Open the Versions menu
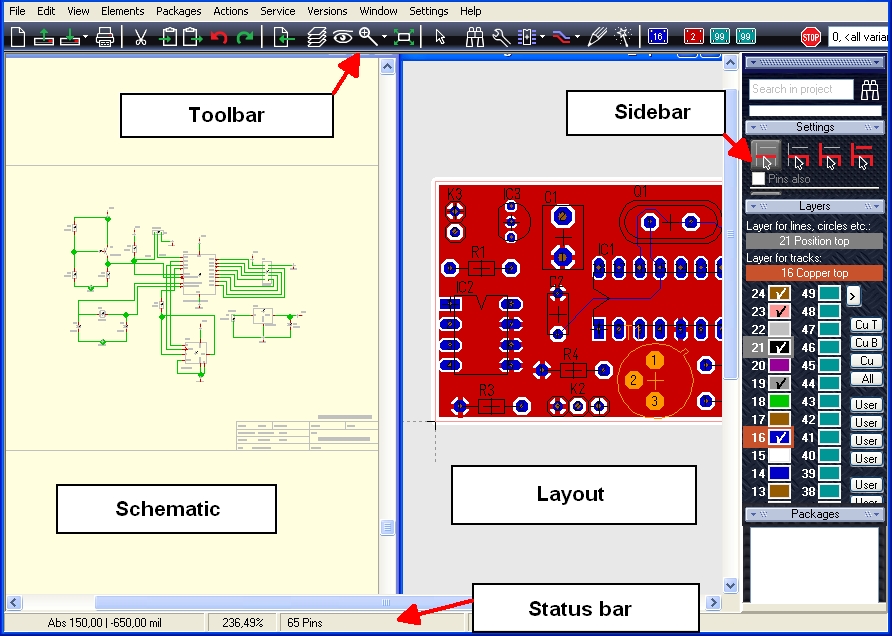 [x=327, y=11]
